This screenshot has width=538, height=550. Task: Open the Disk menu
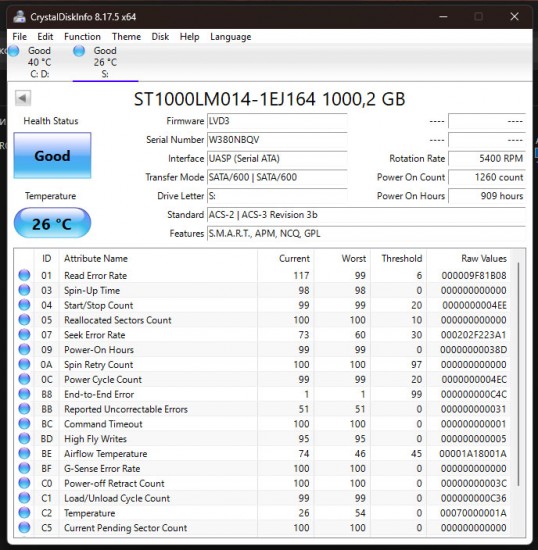[x=160, y=36]
